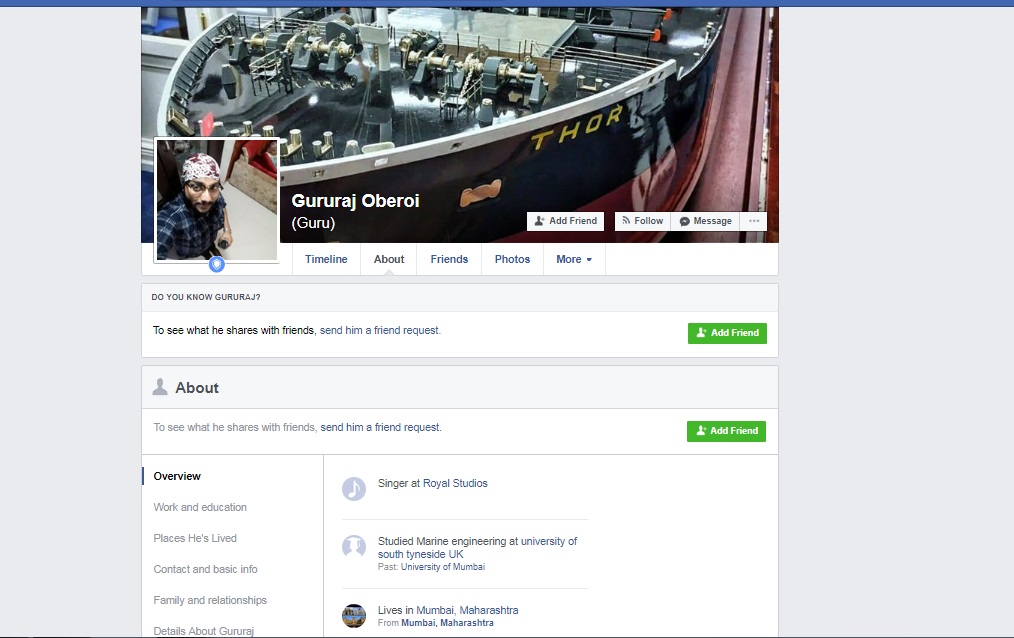Open university of south tyneside UK link
The height and width of the screenshot is (638, 1014).
click(477, 548)
